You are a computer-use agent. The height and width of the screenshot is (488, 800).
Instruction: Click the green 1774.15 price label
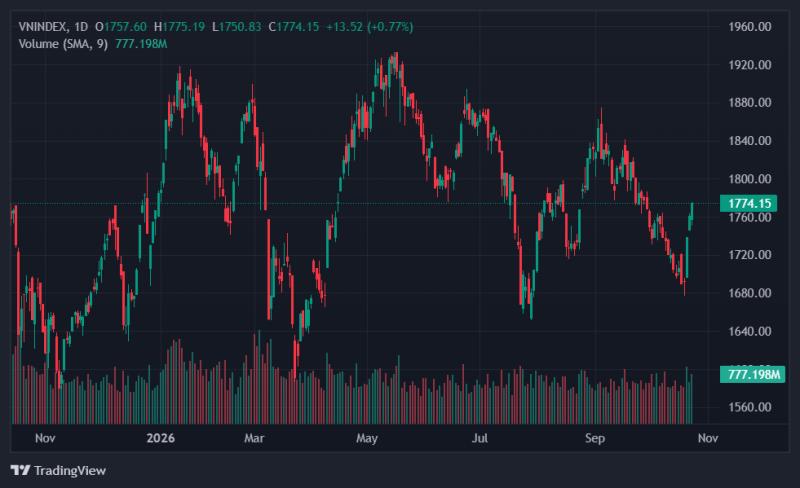[x=748, y=203]
